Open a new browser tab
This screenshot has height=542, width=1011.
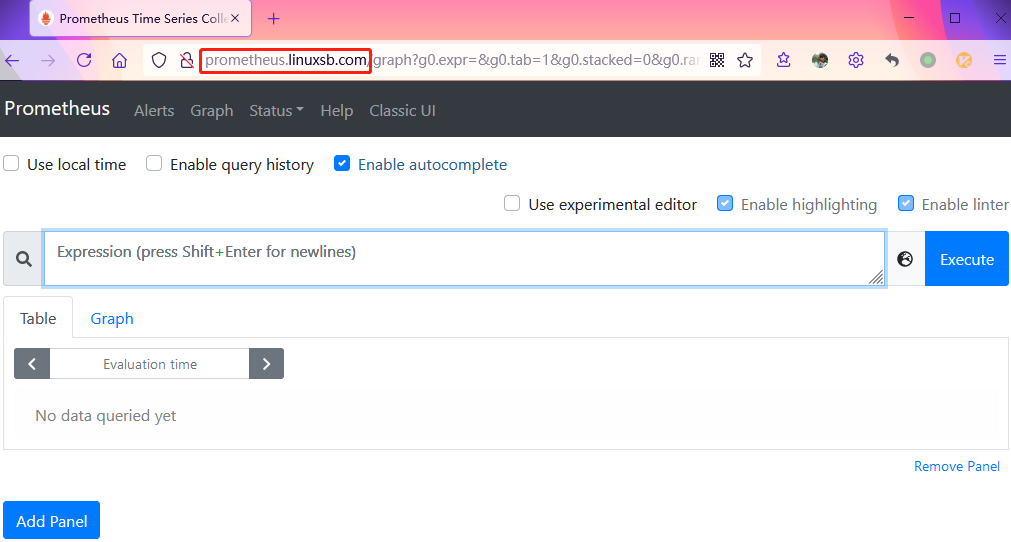pos(273,19)
